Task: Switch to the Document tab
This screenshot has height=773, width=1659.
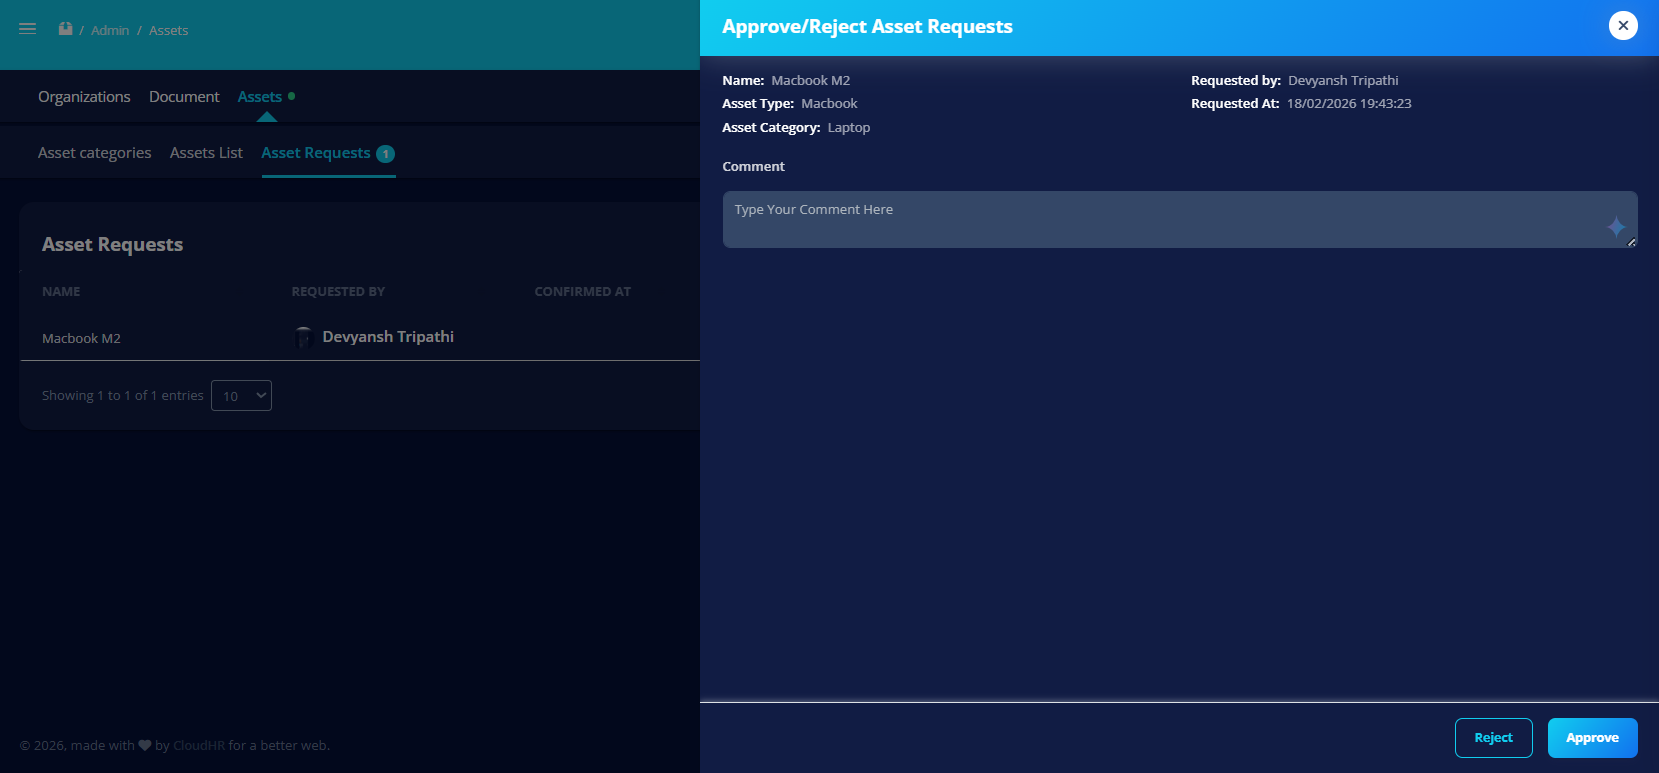Action: [184, 97]
